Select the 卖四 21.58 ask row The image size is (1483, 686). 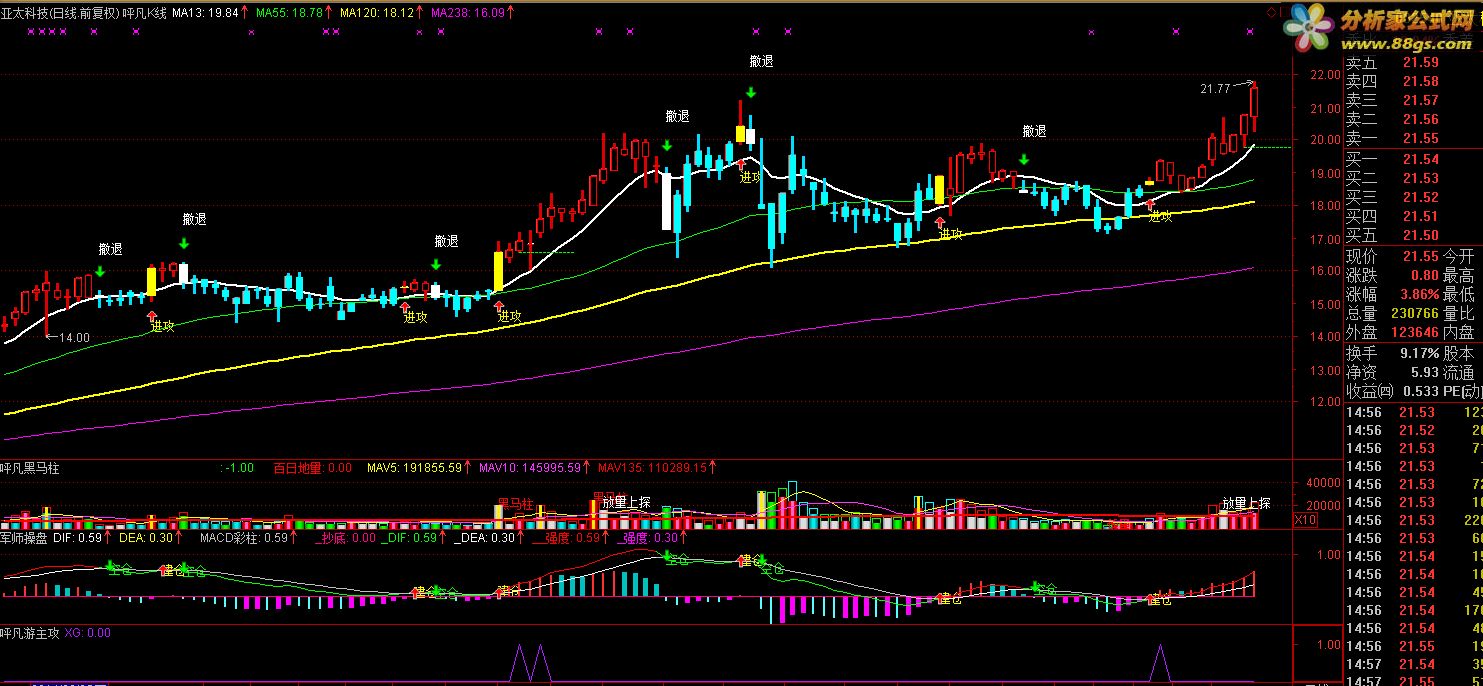tap(1392, 82)
